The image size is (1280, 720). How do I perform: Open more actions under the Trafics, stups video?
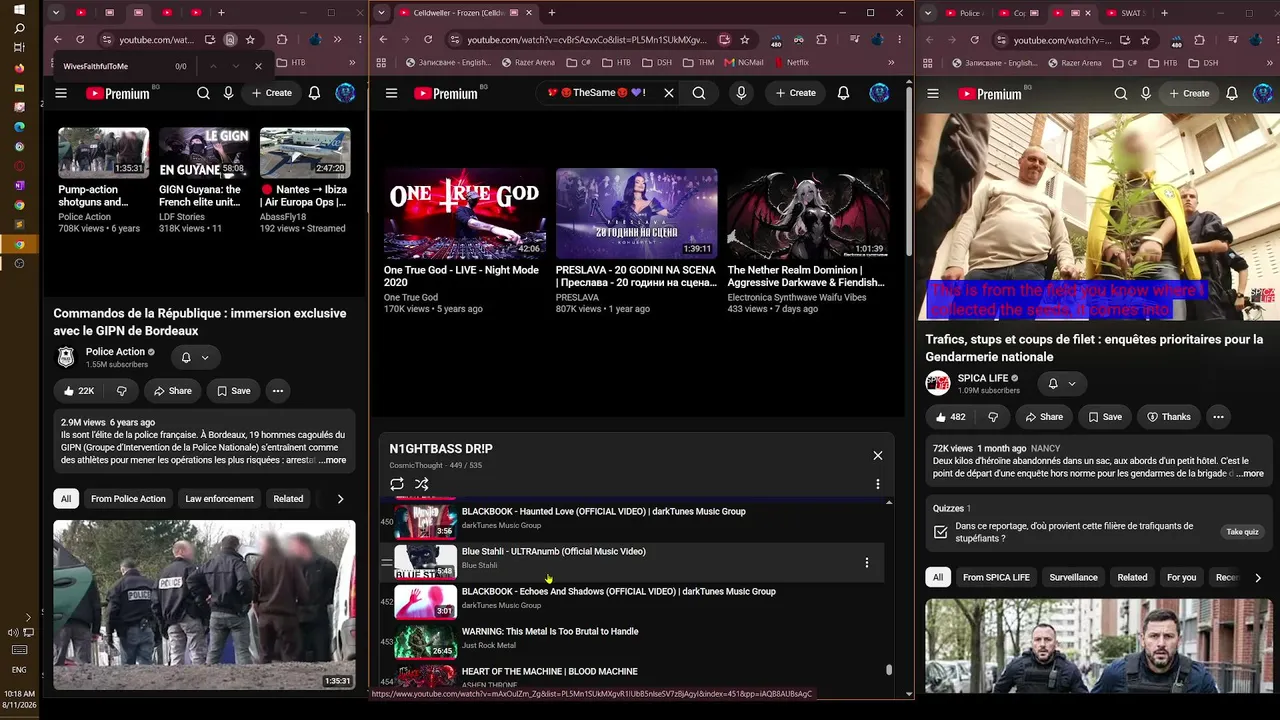(x=1218, y=417)
